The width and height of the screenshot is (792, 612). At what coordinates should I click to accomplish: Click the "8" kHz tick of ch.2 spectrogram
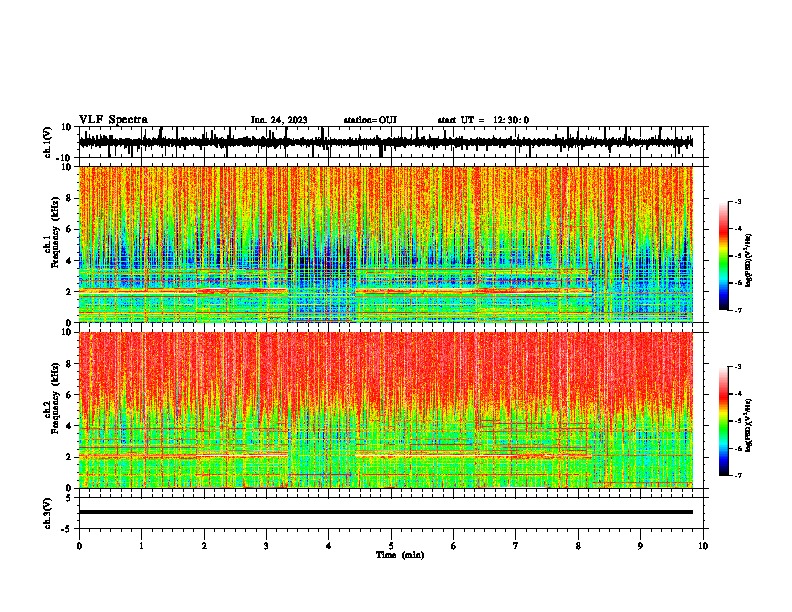point(69,364)
